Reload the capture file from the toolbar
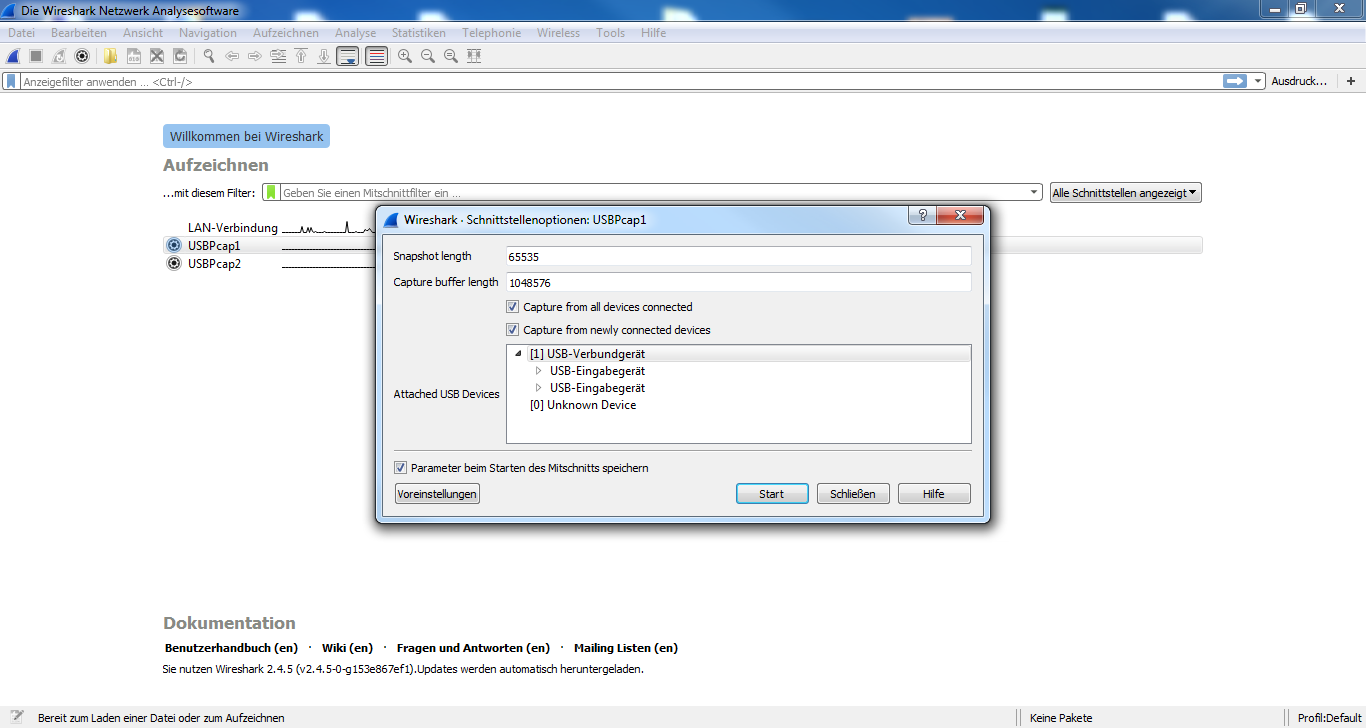 pyautogui.click(x=180, y=57)
